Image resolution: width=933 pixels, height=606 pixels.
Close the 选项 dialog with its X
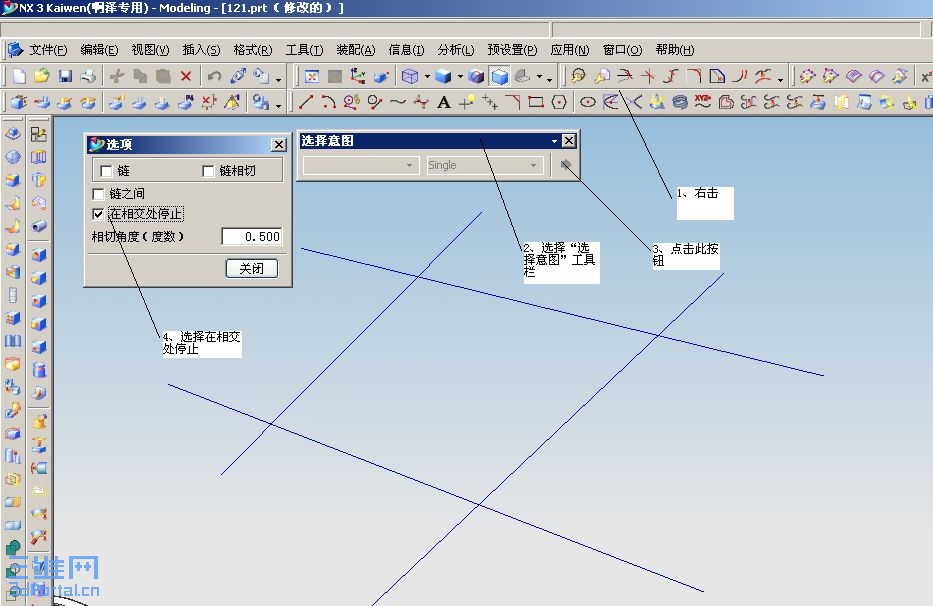(x=278, y=145)
